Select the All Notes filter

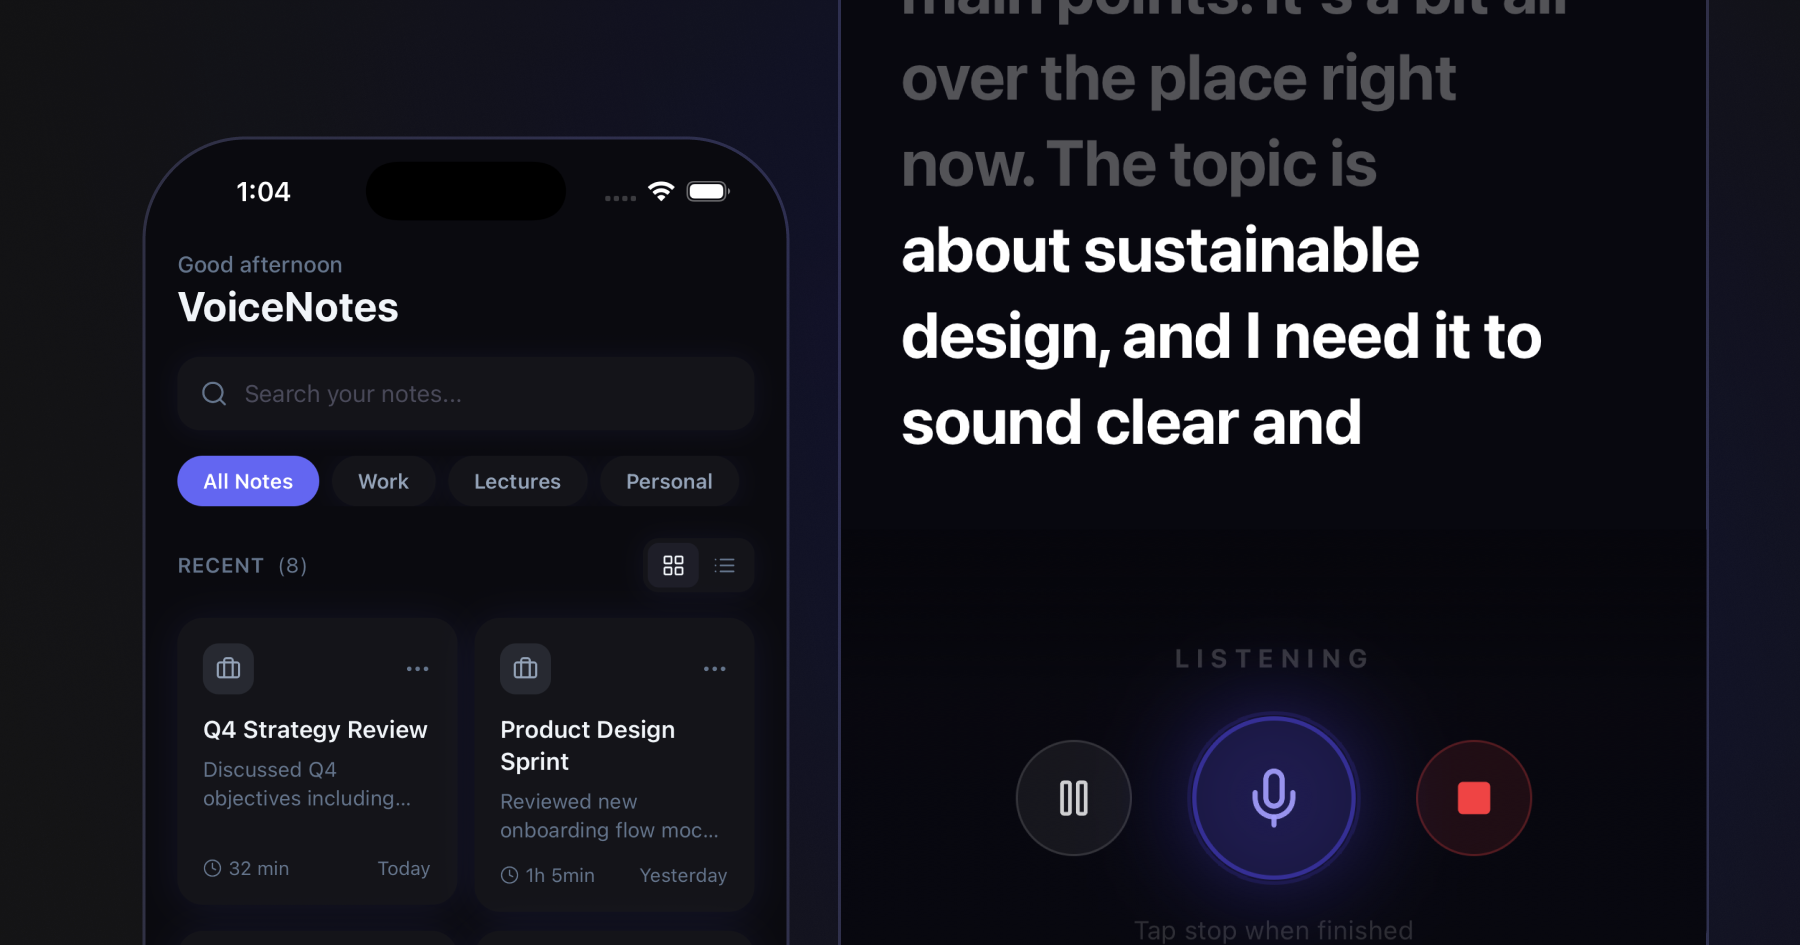[x=248, y=481]
